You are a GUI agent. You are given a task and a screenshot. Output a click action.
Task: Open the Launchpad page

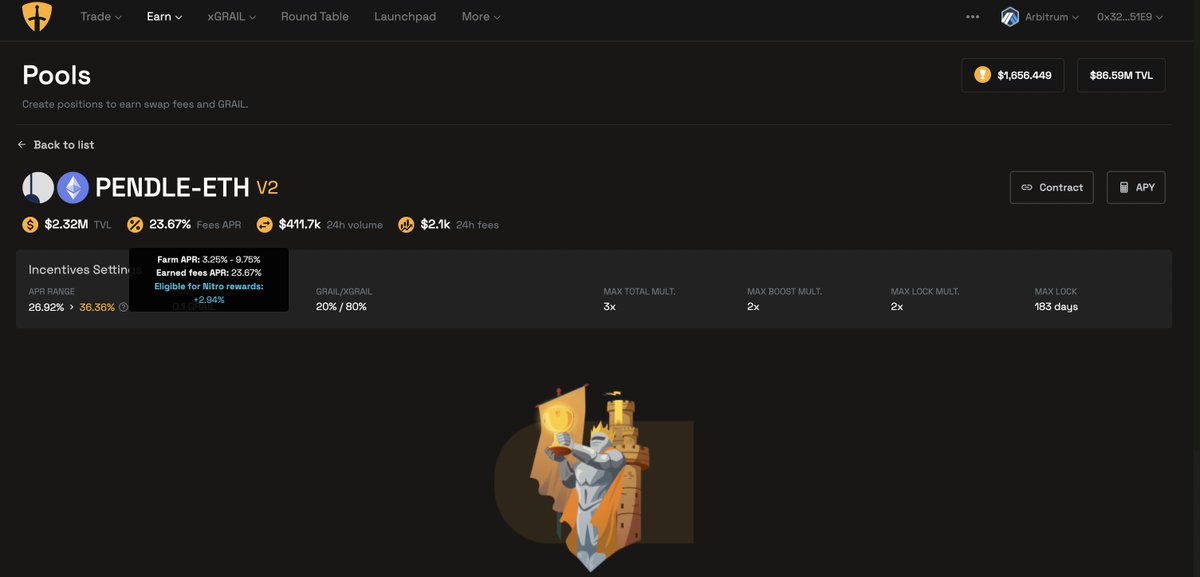tap(405, 17)
